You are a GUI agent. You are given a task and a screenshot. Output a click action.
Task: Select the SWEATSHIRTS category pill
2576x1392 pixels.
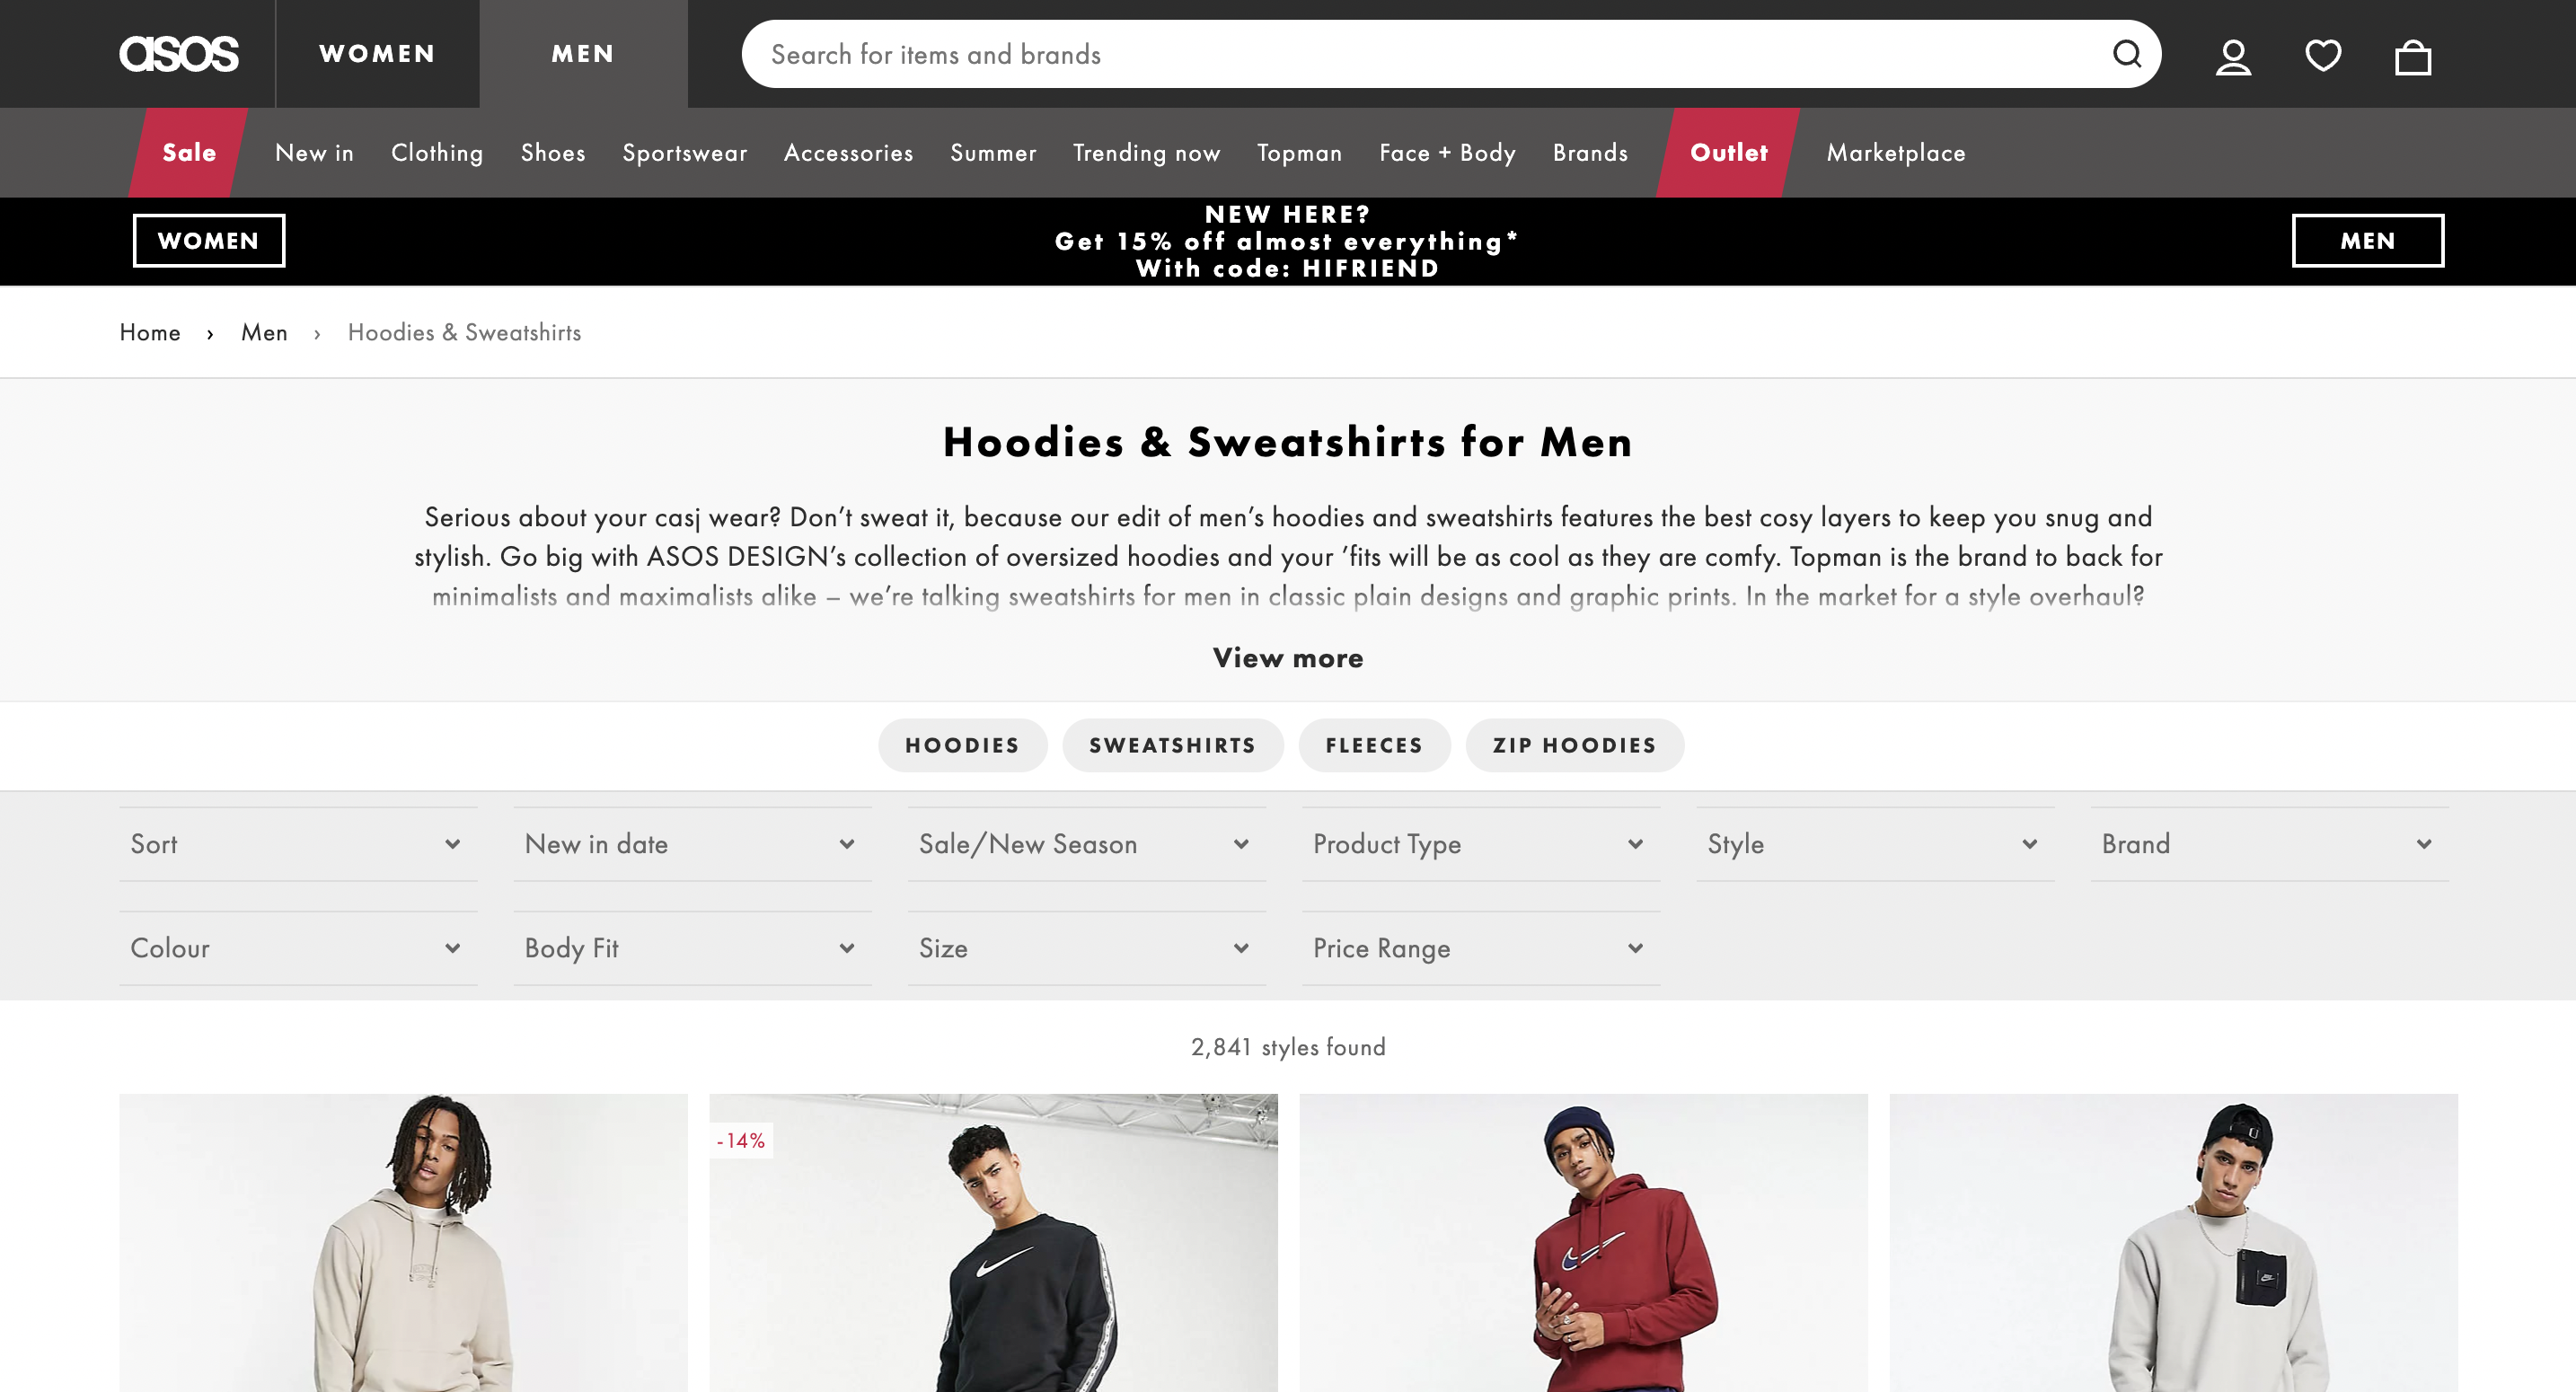click(x=1172, y=745)
